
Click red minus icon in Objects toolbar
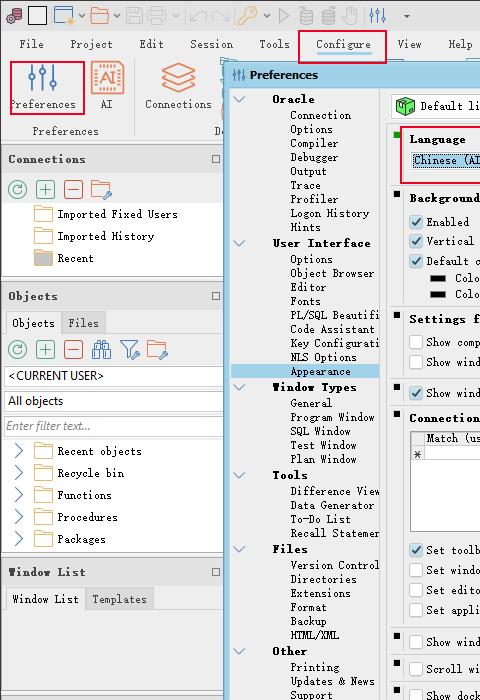click(x=73, y=350)
